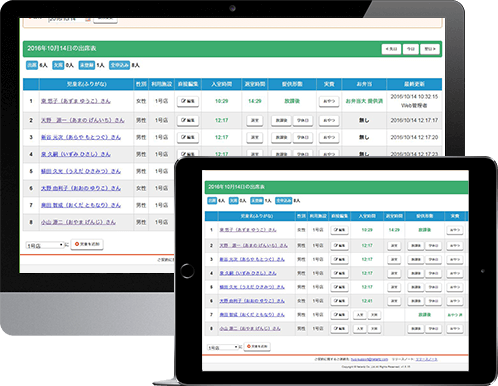The width and height of the screenshot is (498, 386).
Task: Click the 全申込み badge on the monitor
Action: click(x=120, y=65)
